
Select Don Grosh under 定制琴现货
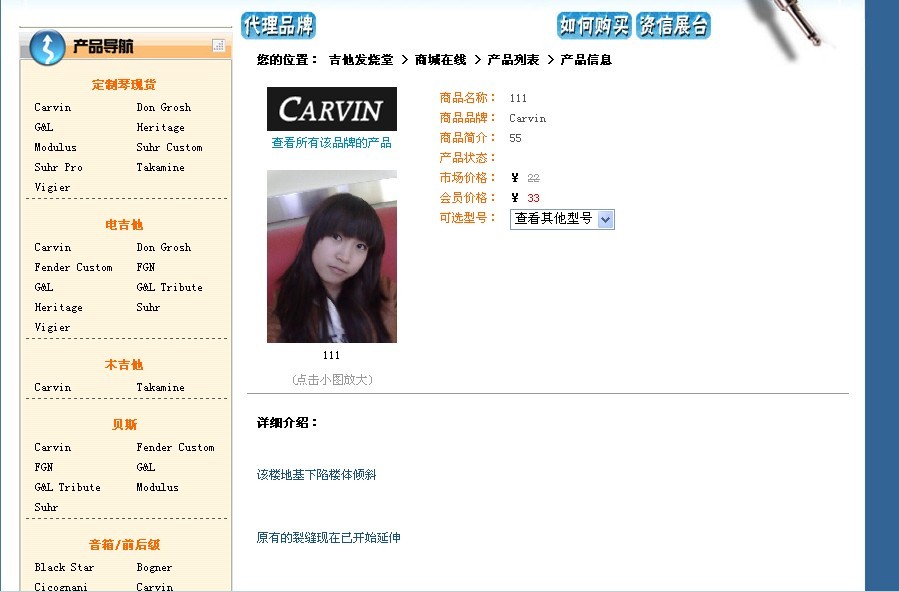coord(164,107)
